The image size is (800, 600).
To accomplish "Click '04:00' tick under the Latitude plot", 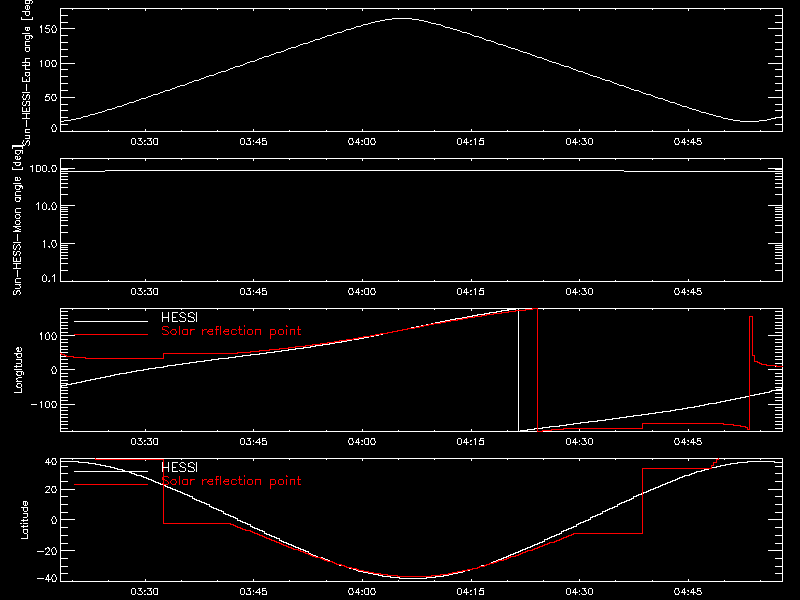I will tap(362, 592).
